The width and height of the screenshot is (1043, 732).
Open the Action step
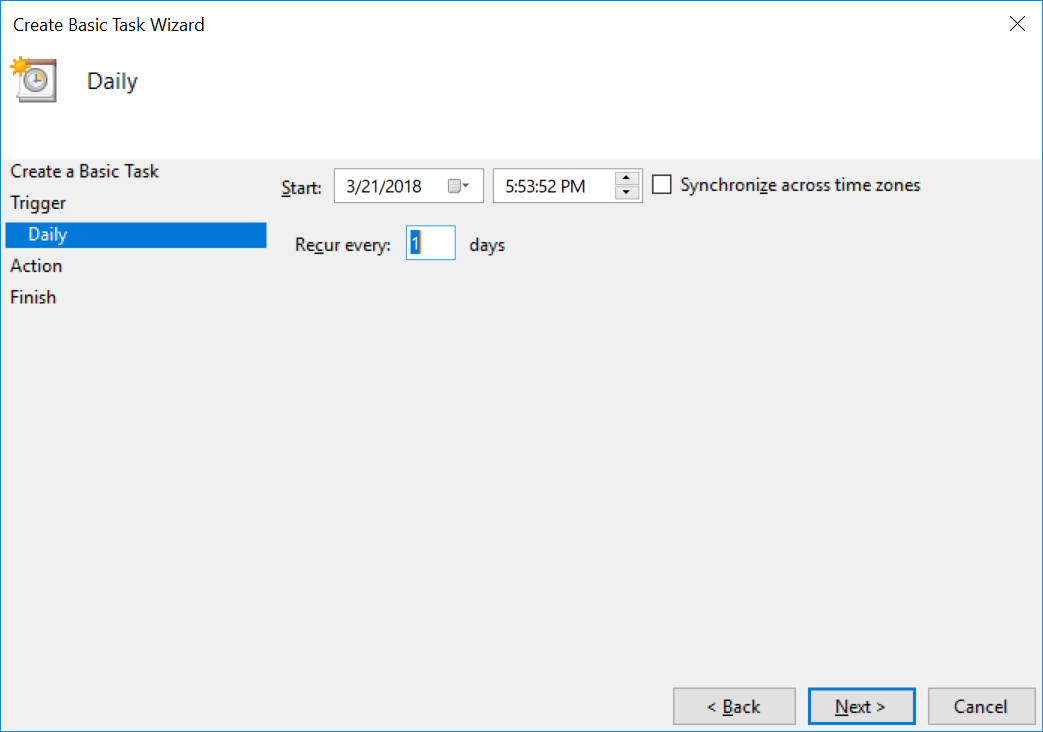pyautogui.click(x=36, y=265)
